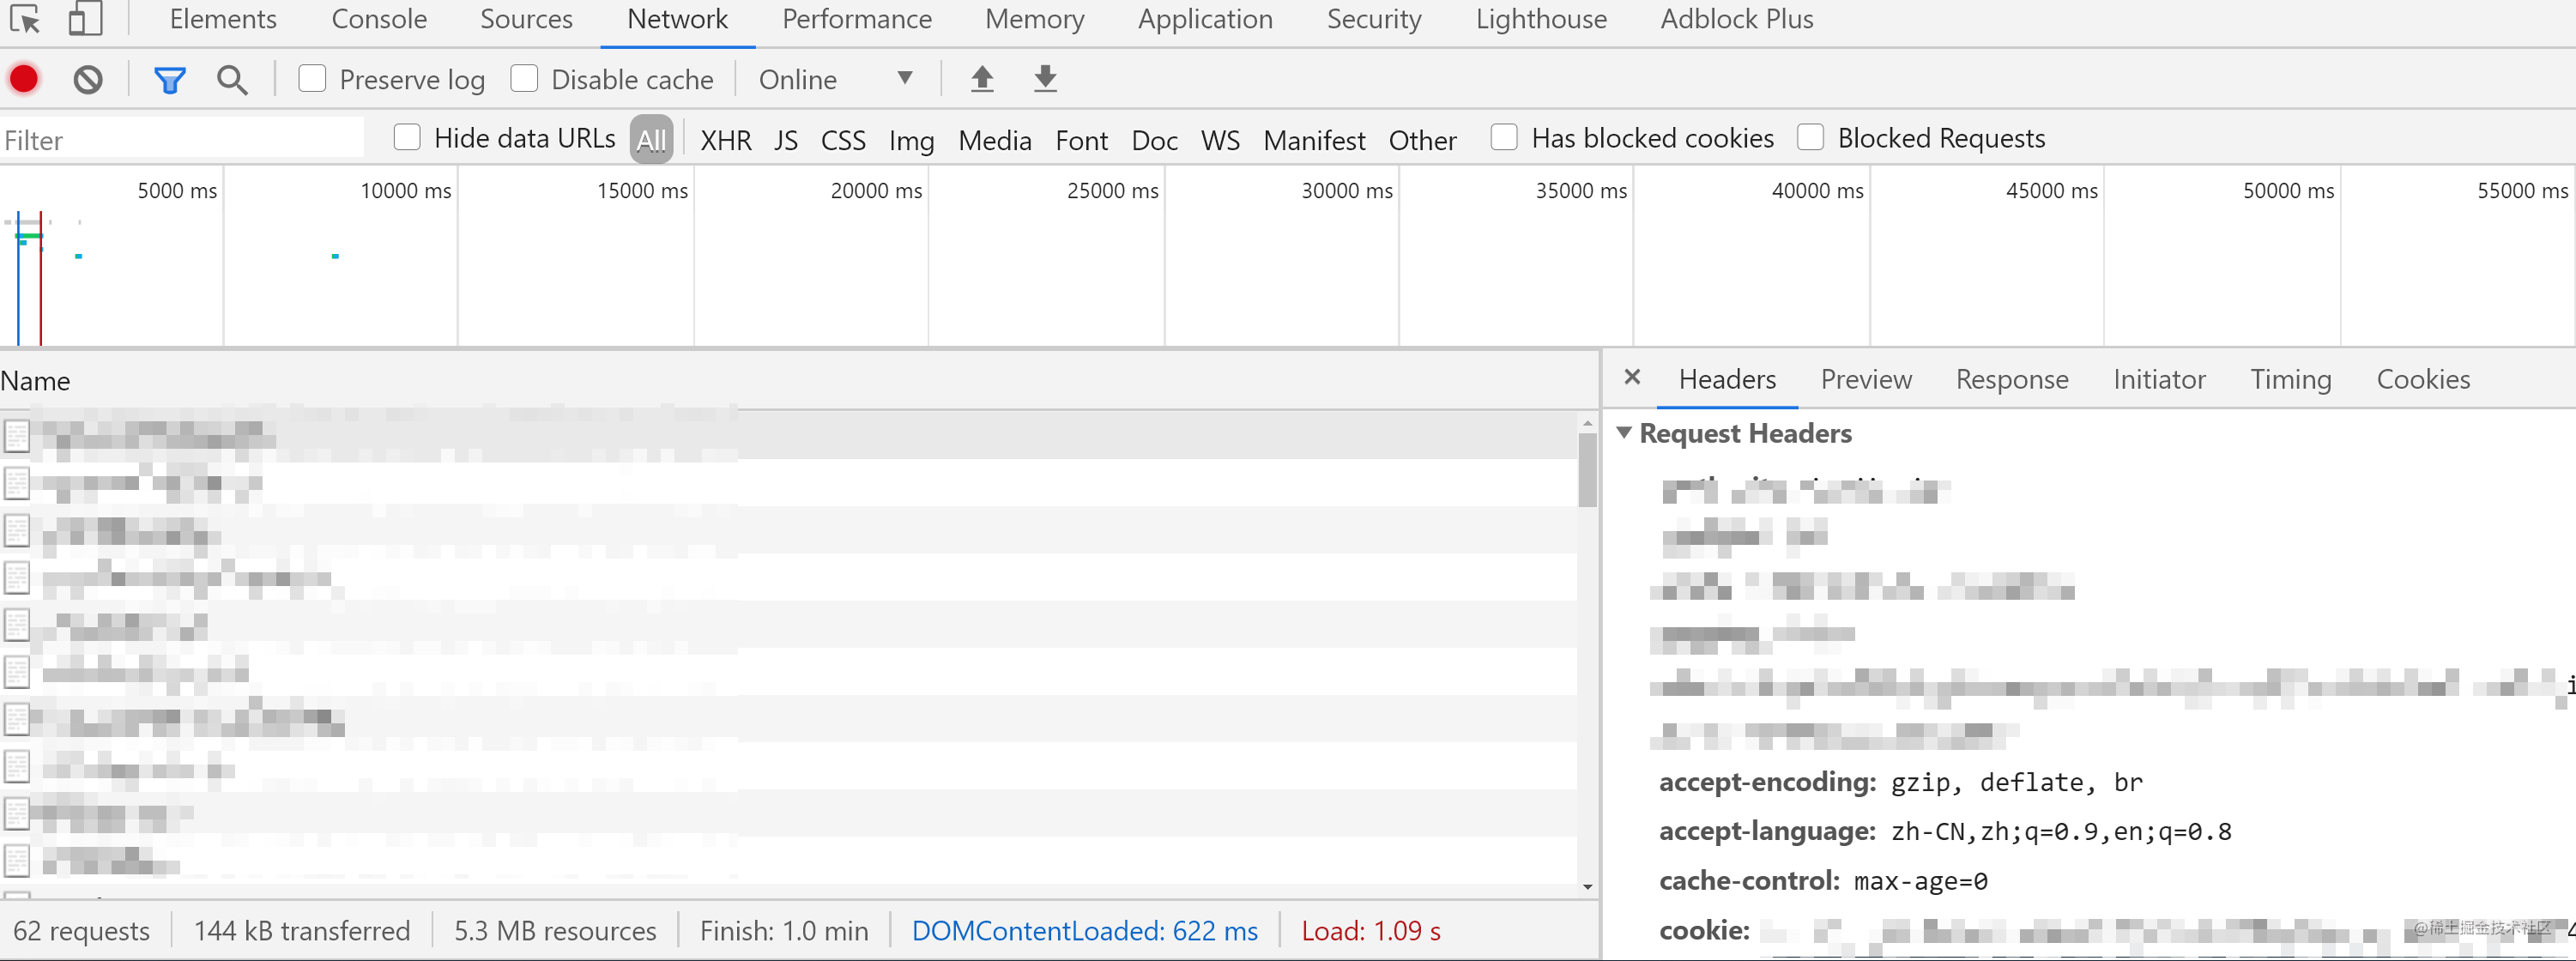
Task: Clear the network log icon
Action: 88,79
